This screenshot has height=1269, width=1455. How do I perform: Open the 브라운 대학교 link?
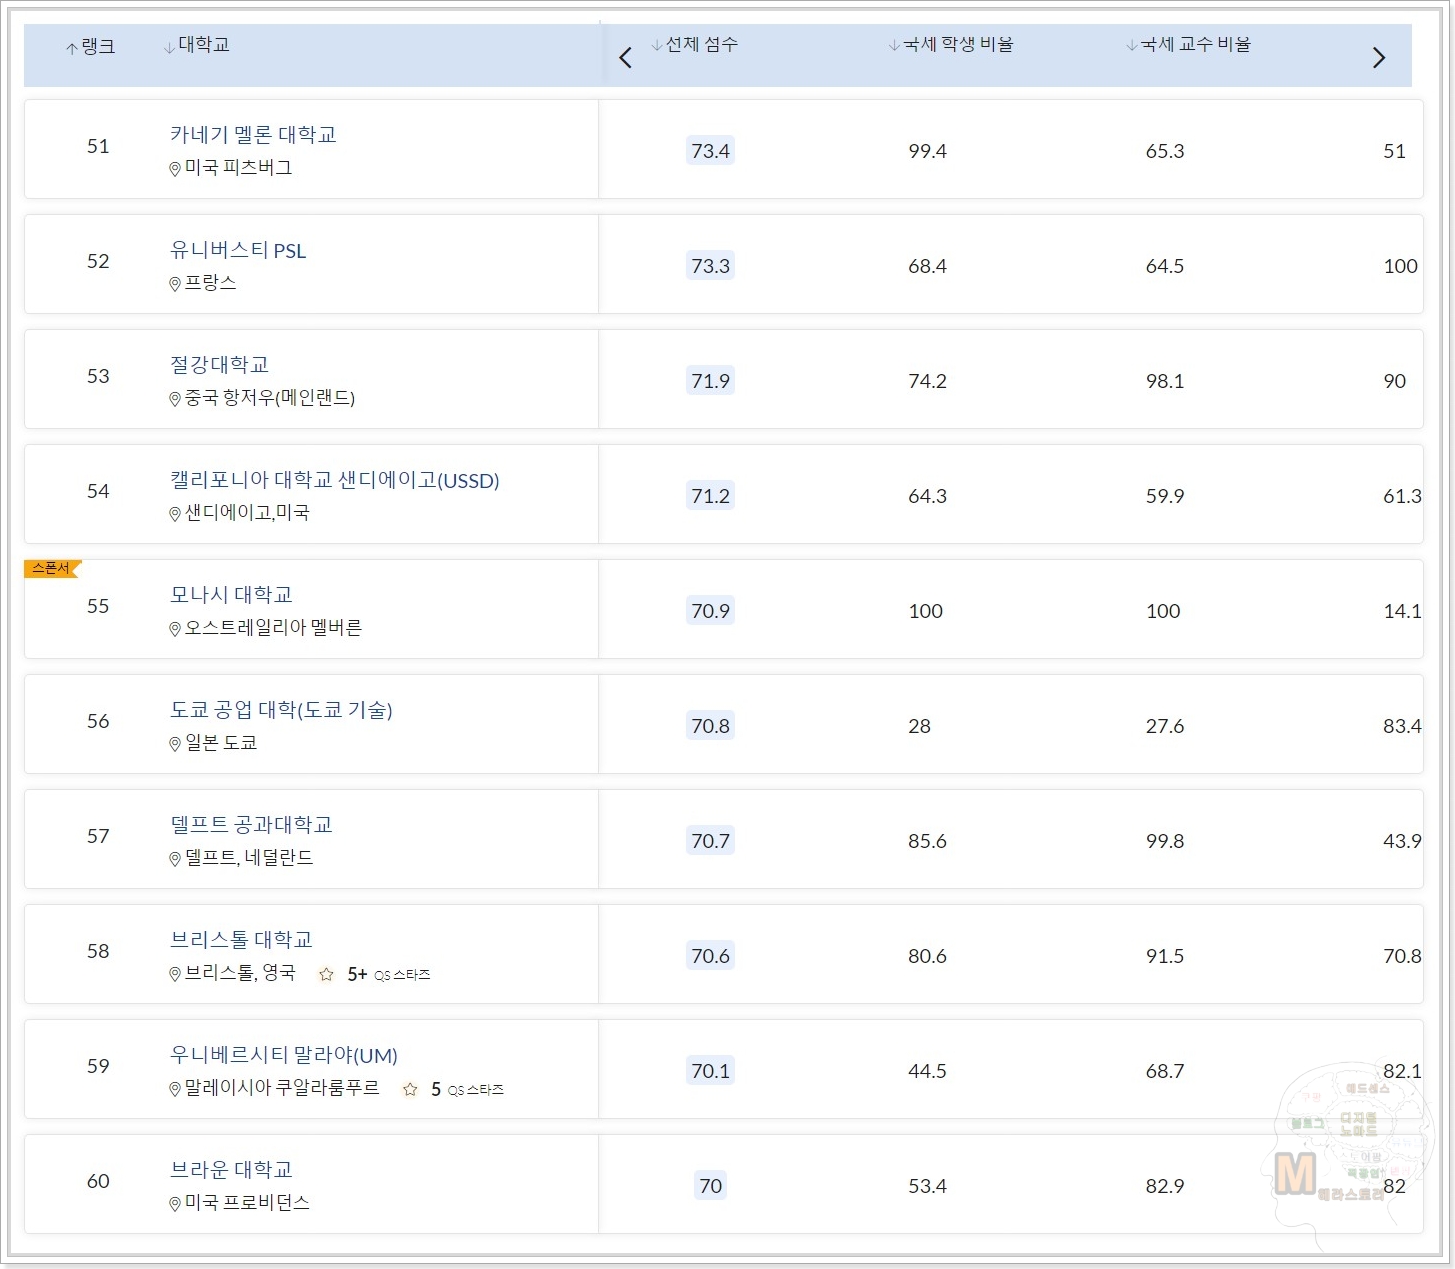[231, 1170]
